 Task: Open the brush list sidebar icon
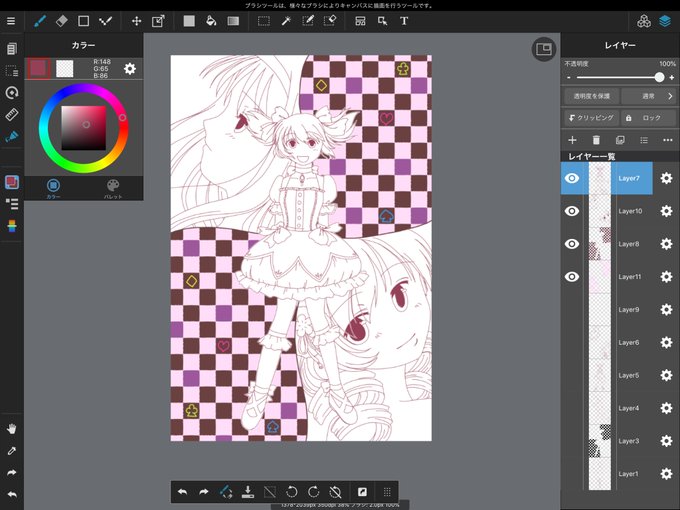pos(12,204)
